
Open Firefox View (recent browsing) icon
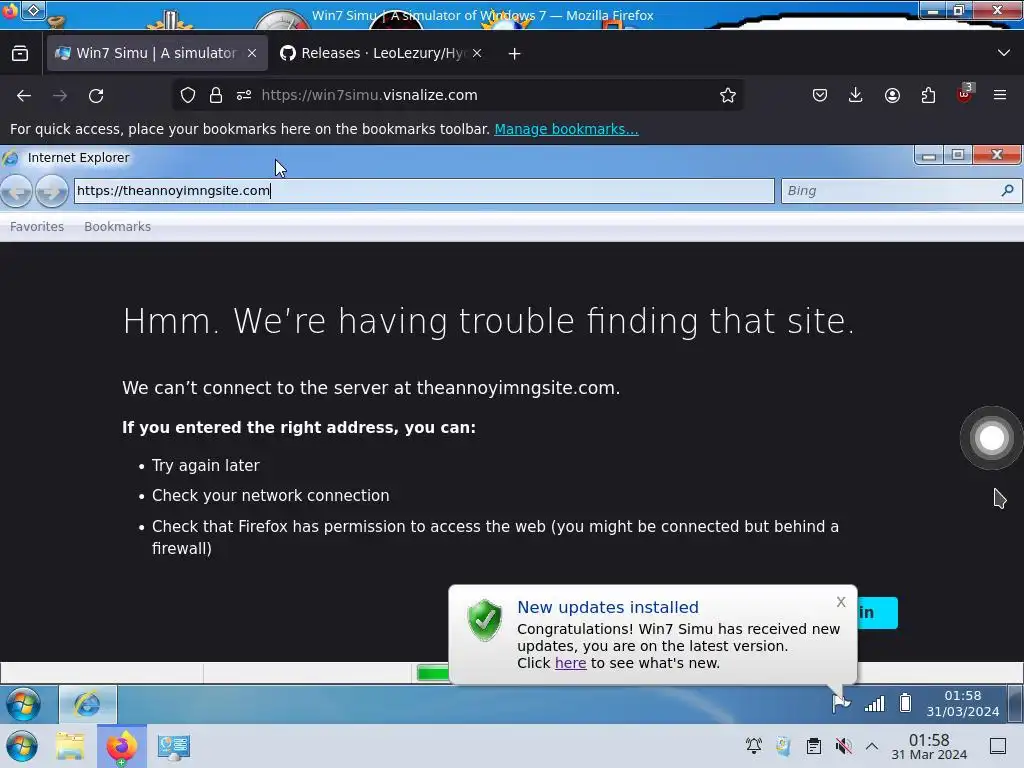20,54
